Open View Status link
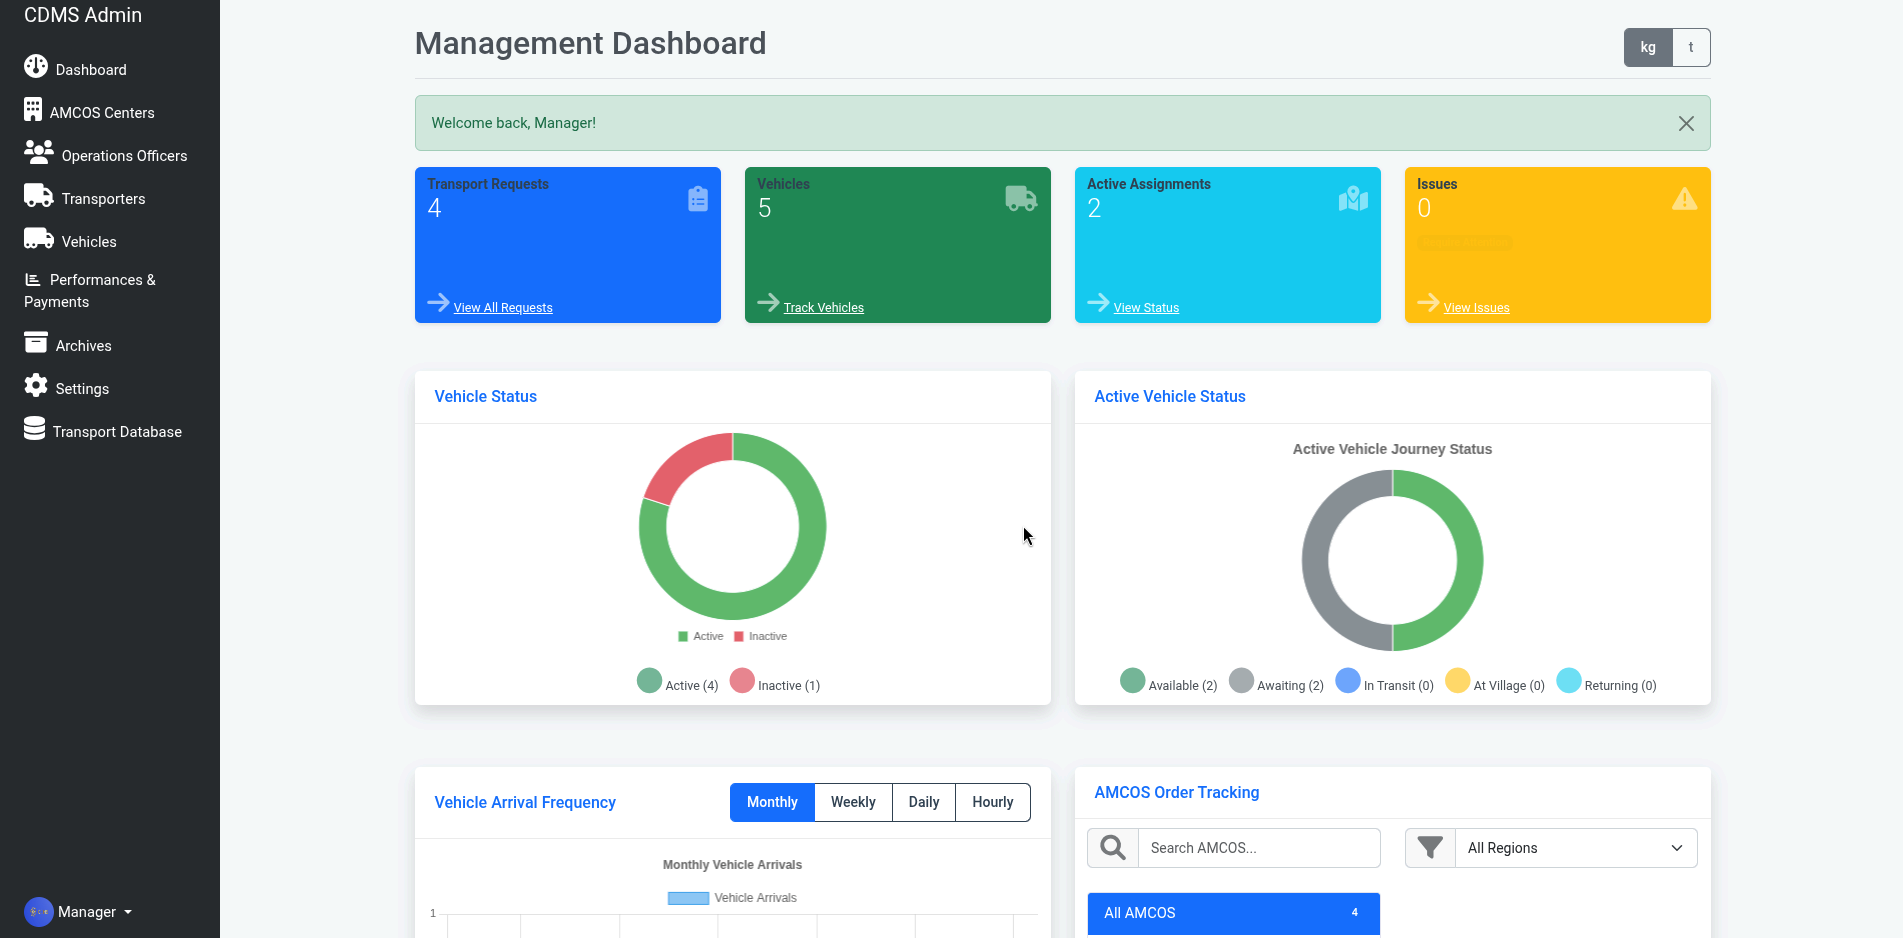The height and width of the screenshot is (938, 1903). [1146, 308]
